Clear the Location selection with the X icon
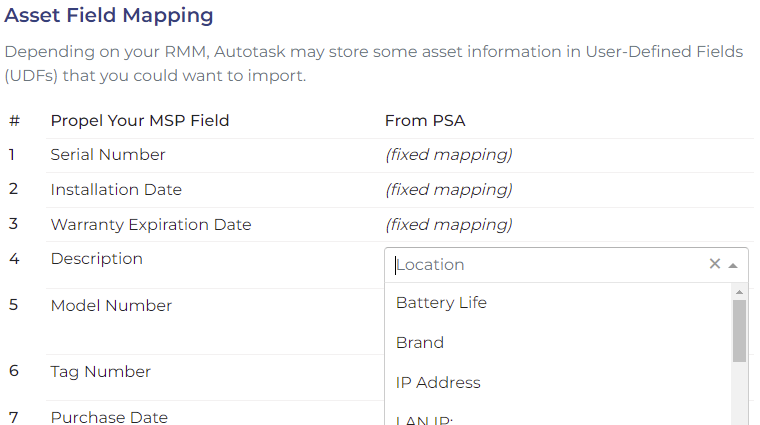Image resolution: width=760 pixels, height=425 pixels. coord(714,264)
